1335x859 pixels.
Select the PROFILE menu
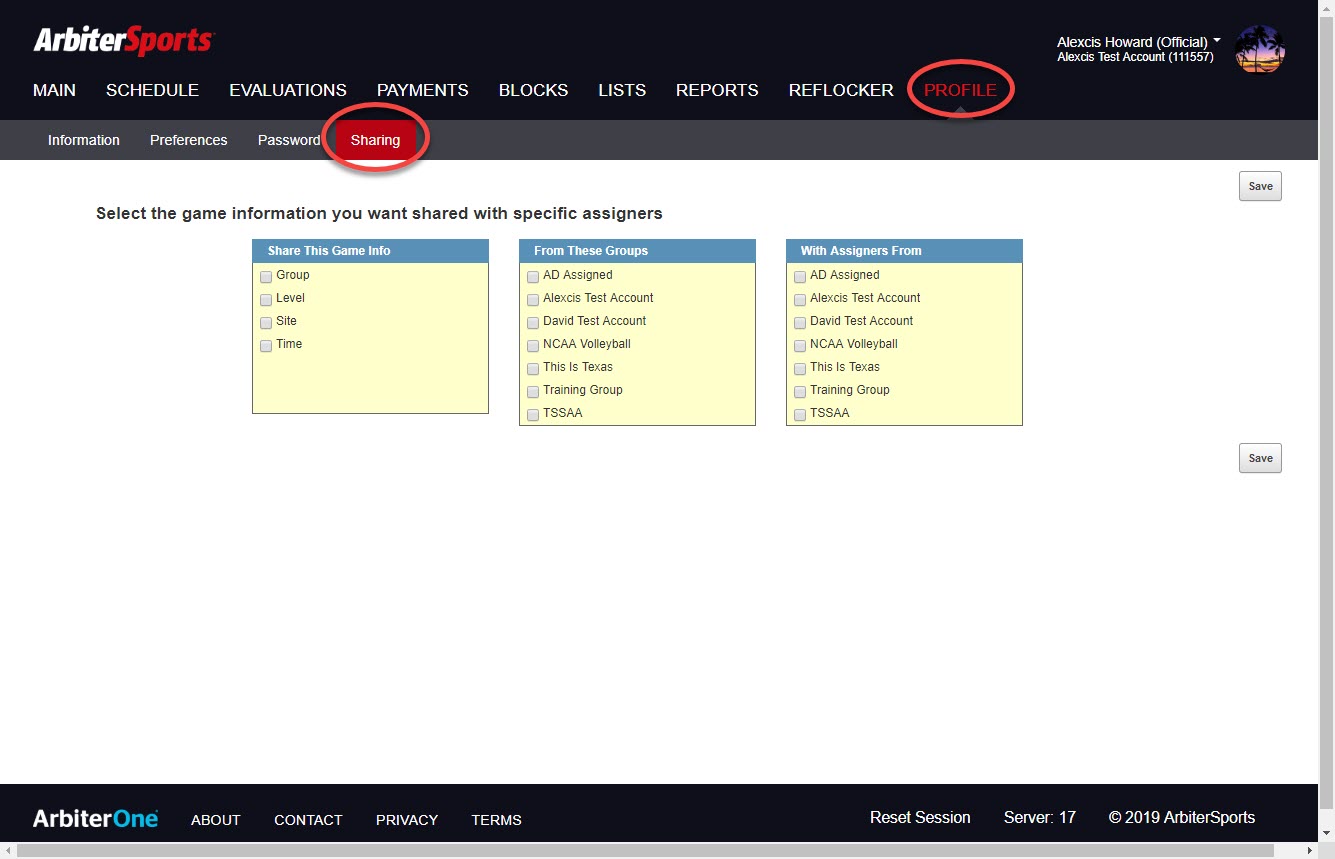tap(960, 90)
